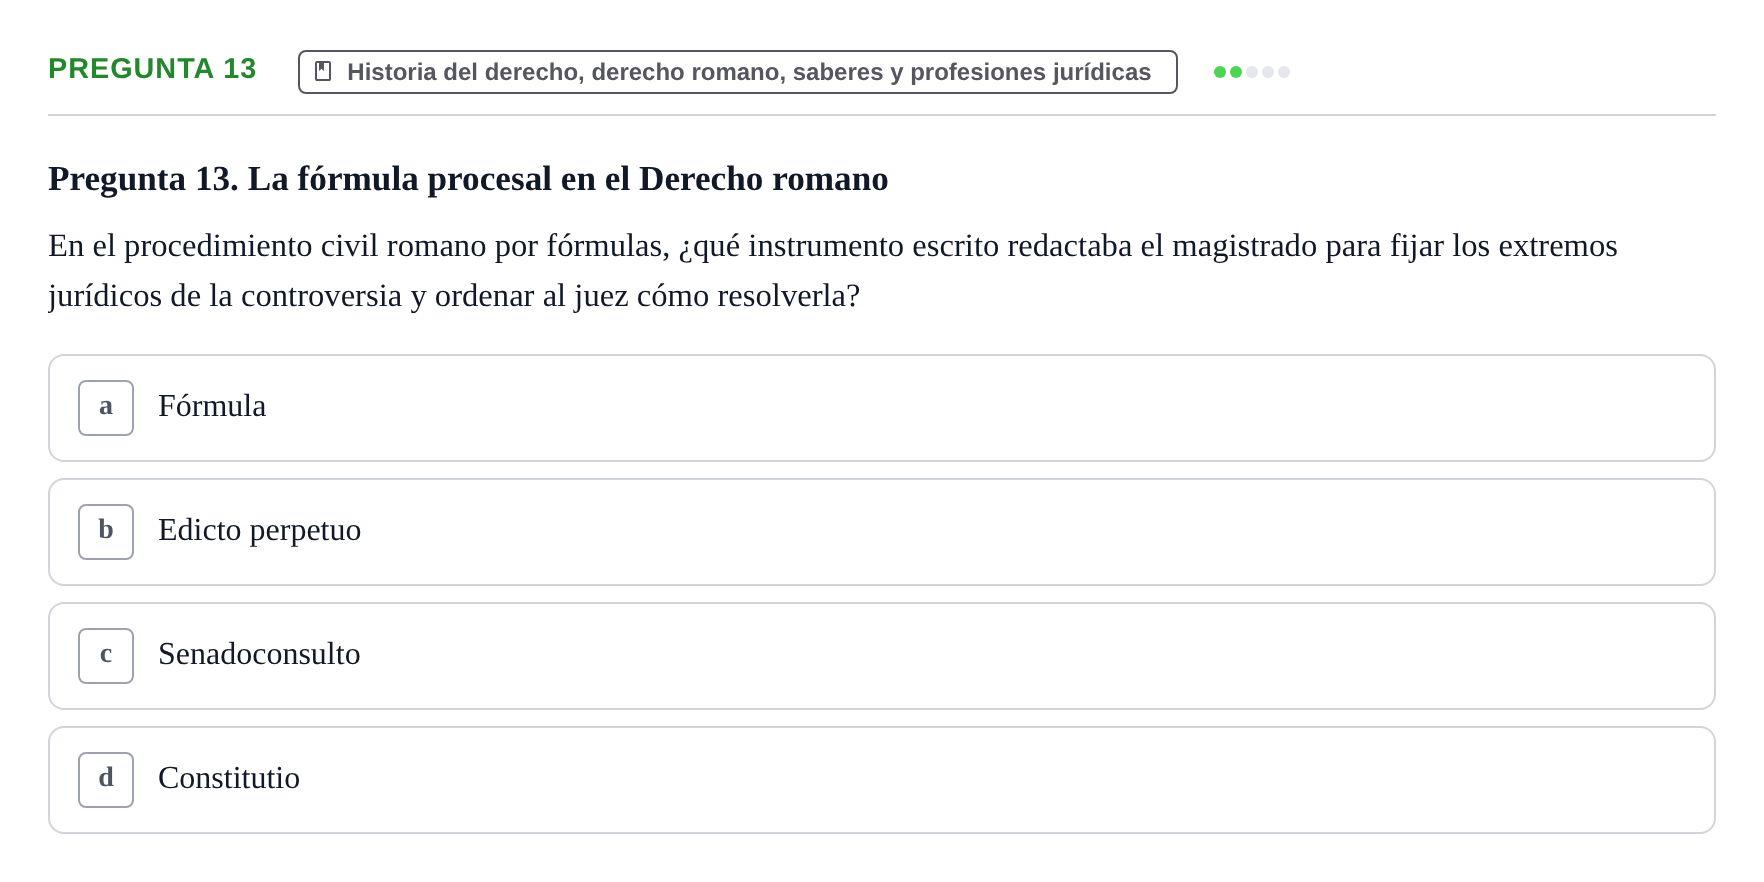This screenshot has height=882, width=1764.
Task: Click the PREGUNTA 13 heading
Action: coord(152,68)
